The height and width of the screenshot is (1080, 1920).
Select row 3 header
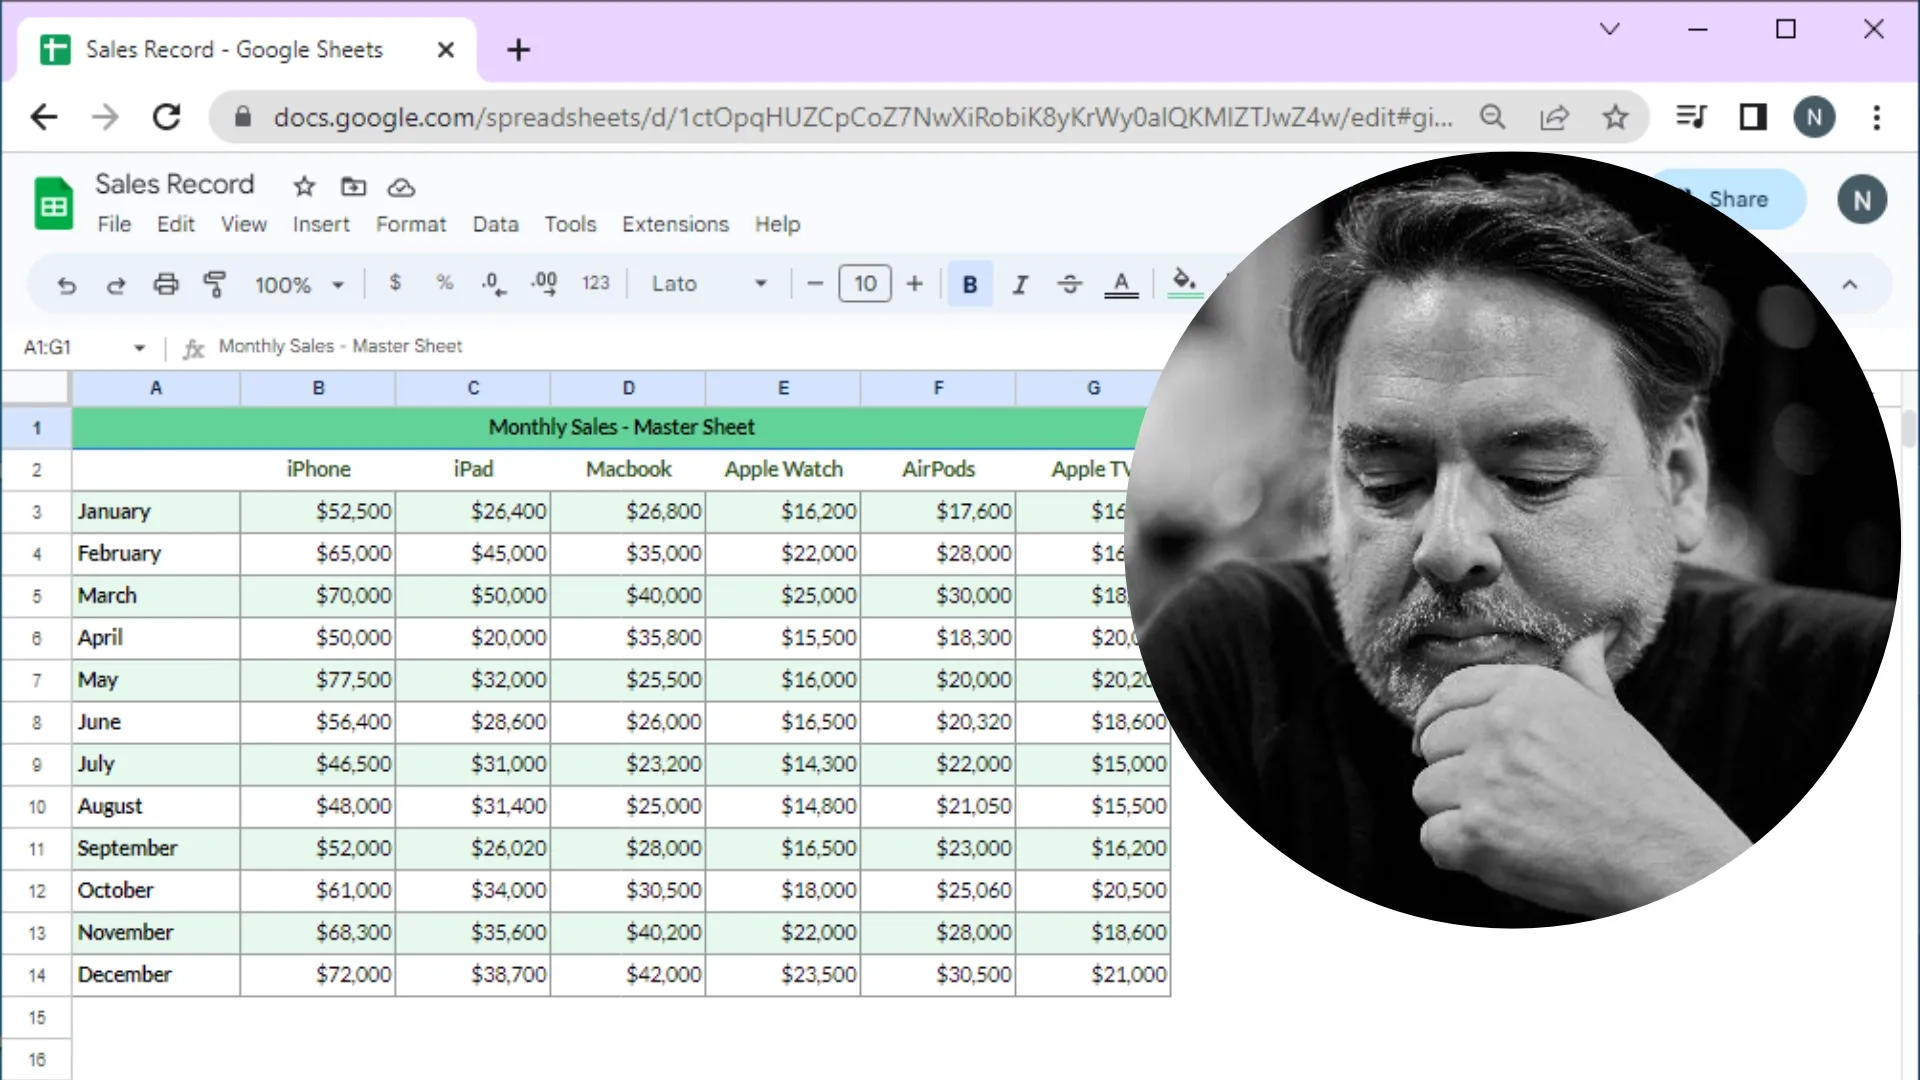click(x=36, y=512)
